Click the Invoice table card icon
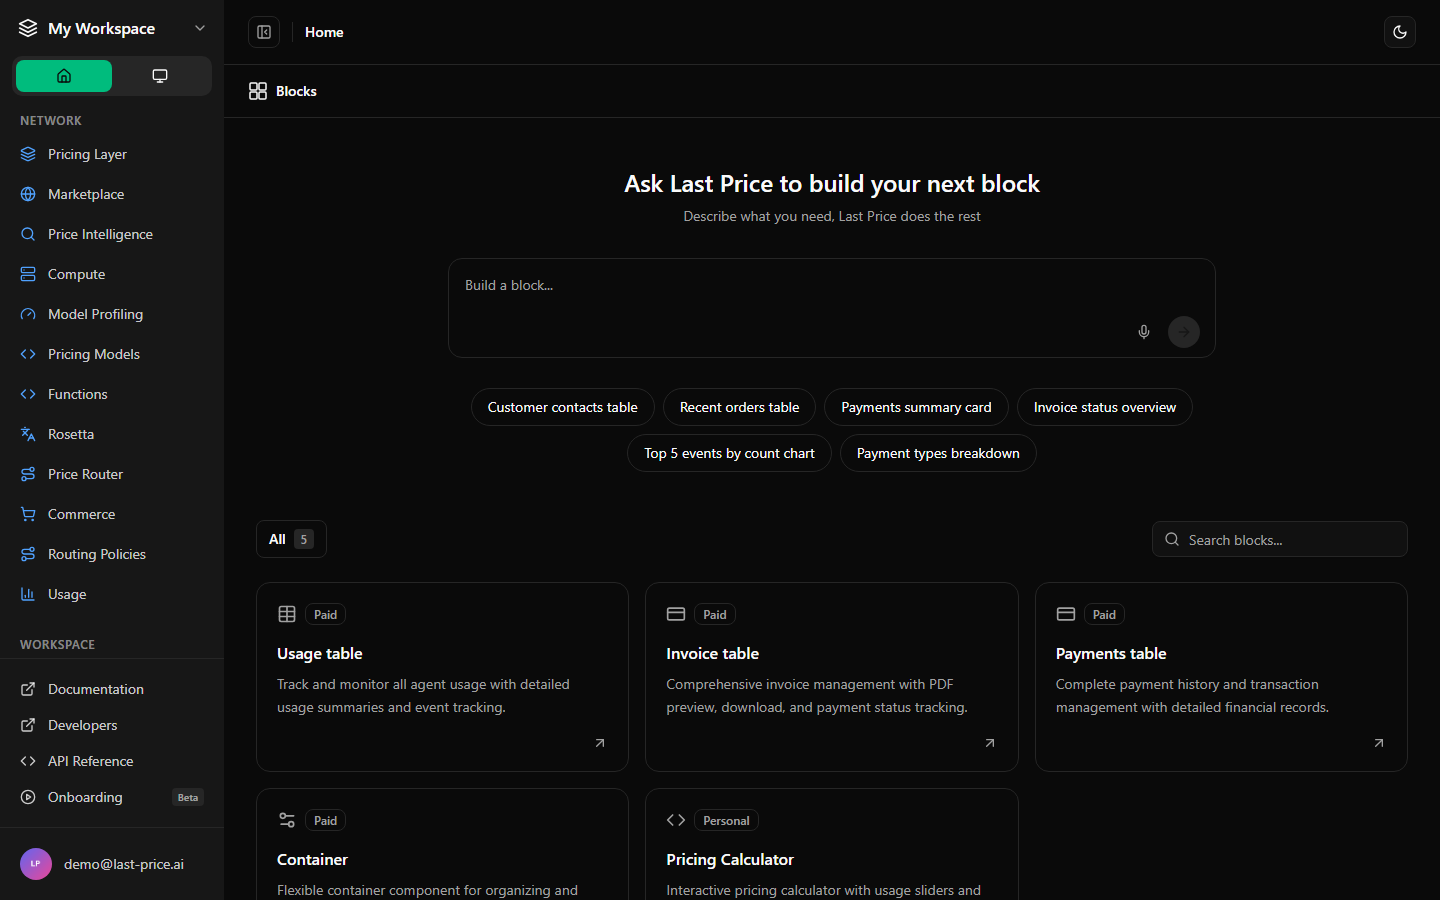Viewport: 1440px width, 900px height. pyautogui.click(x=676, y=614)
